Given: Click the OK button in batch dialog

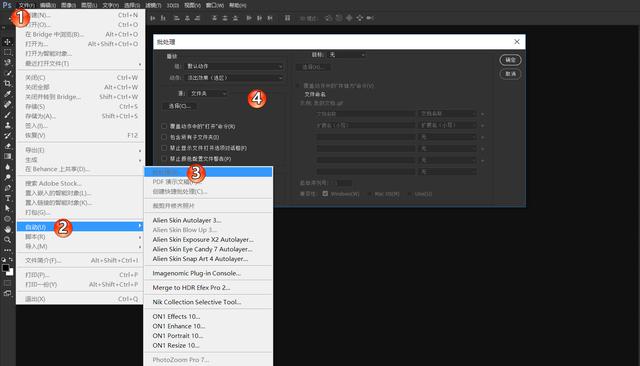Looking at the screenshot, I should coord(510,60).
